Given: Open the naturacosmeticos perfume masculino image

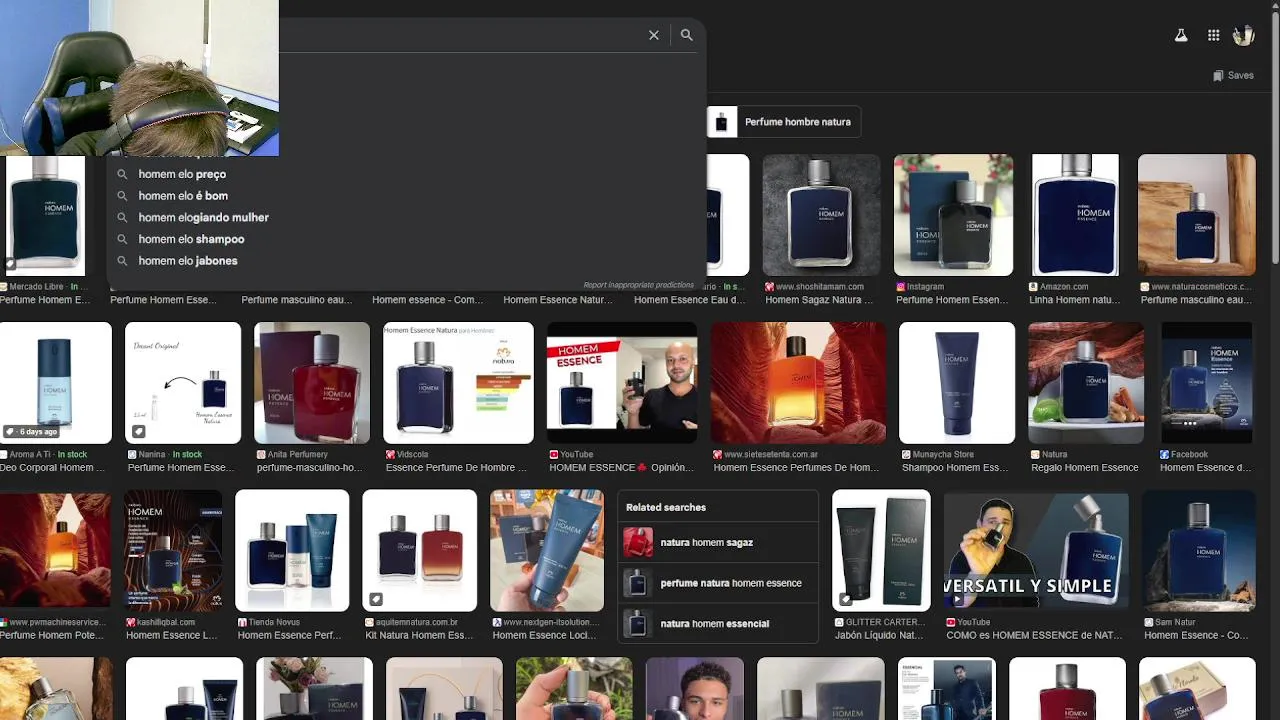Looking at the screenshot, I should 1196,215.
